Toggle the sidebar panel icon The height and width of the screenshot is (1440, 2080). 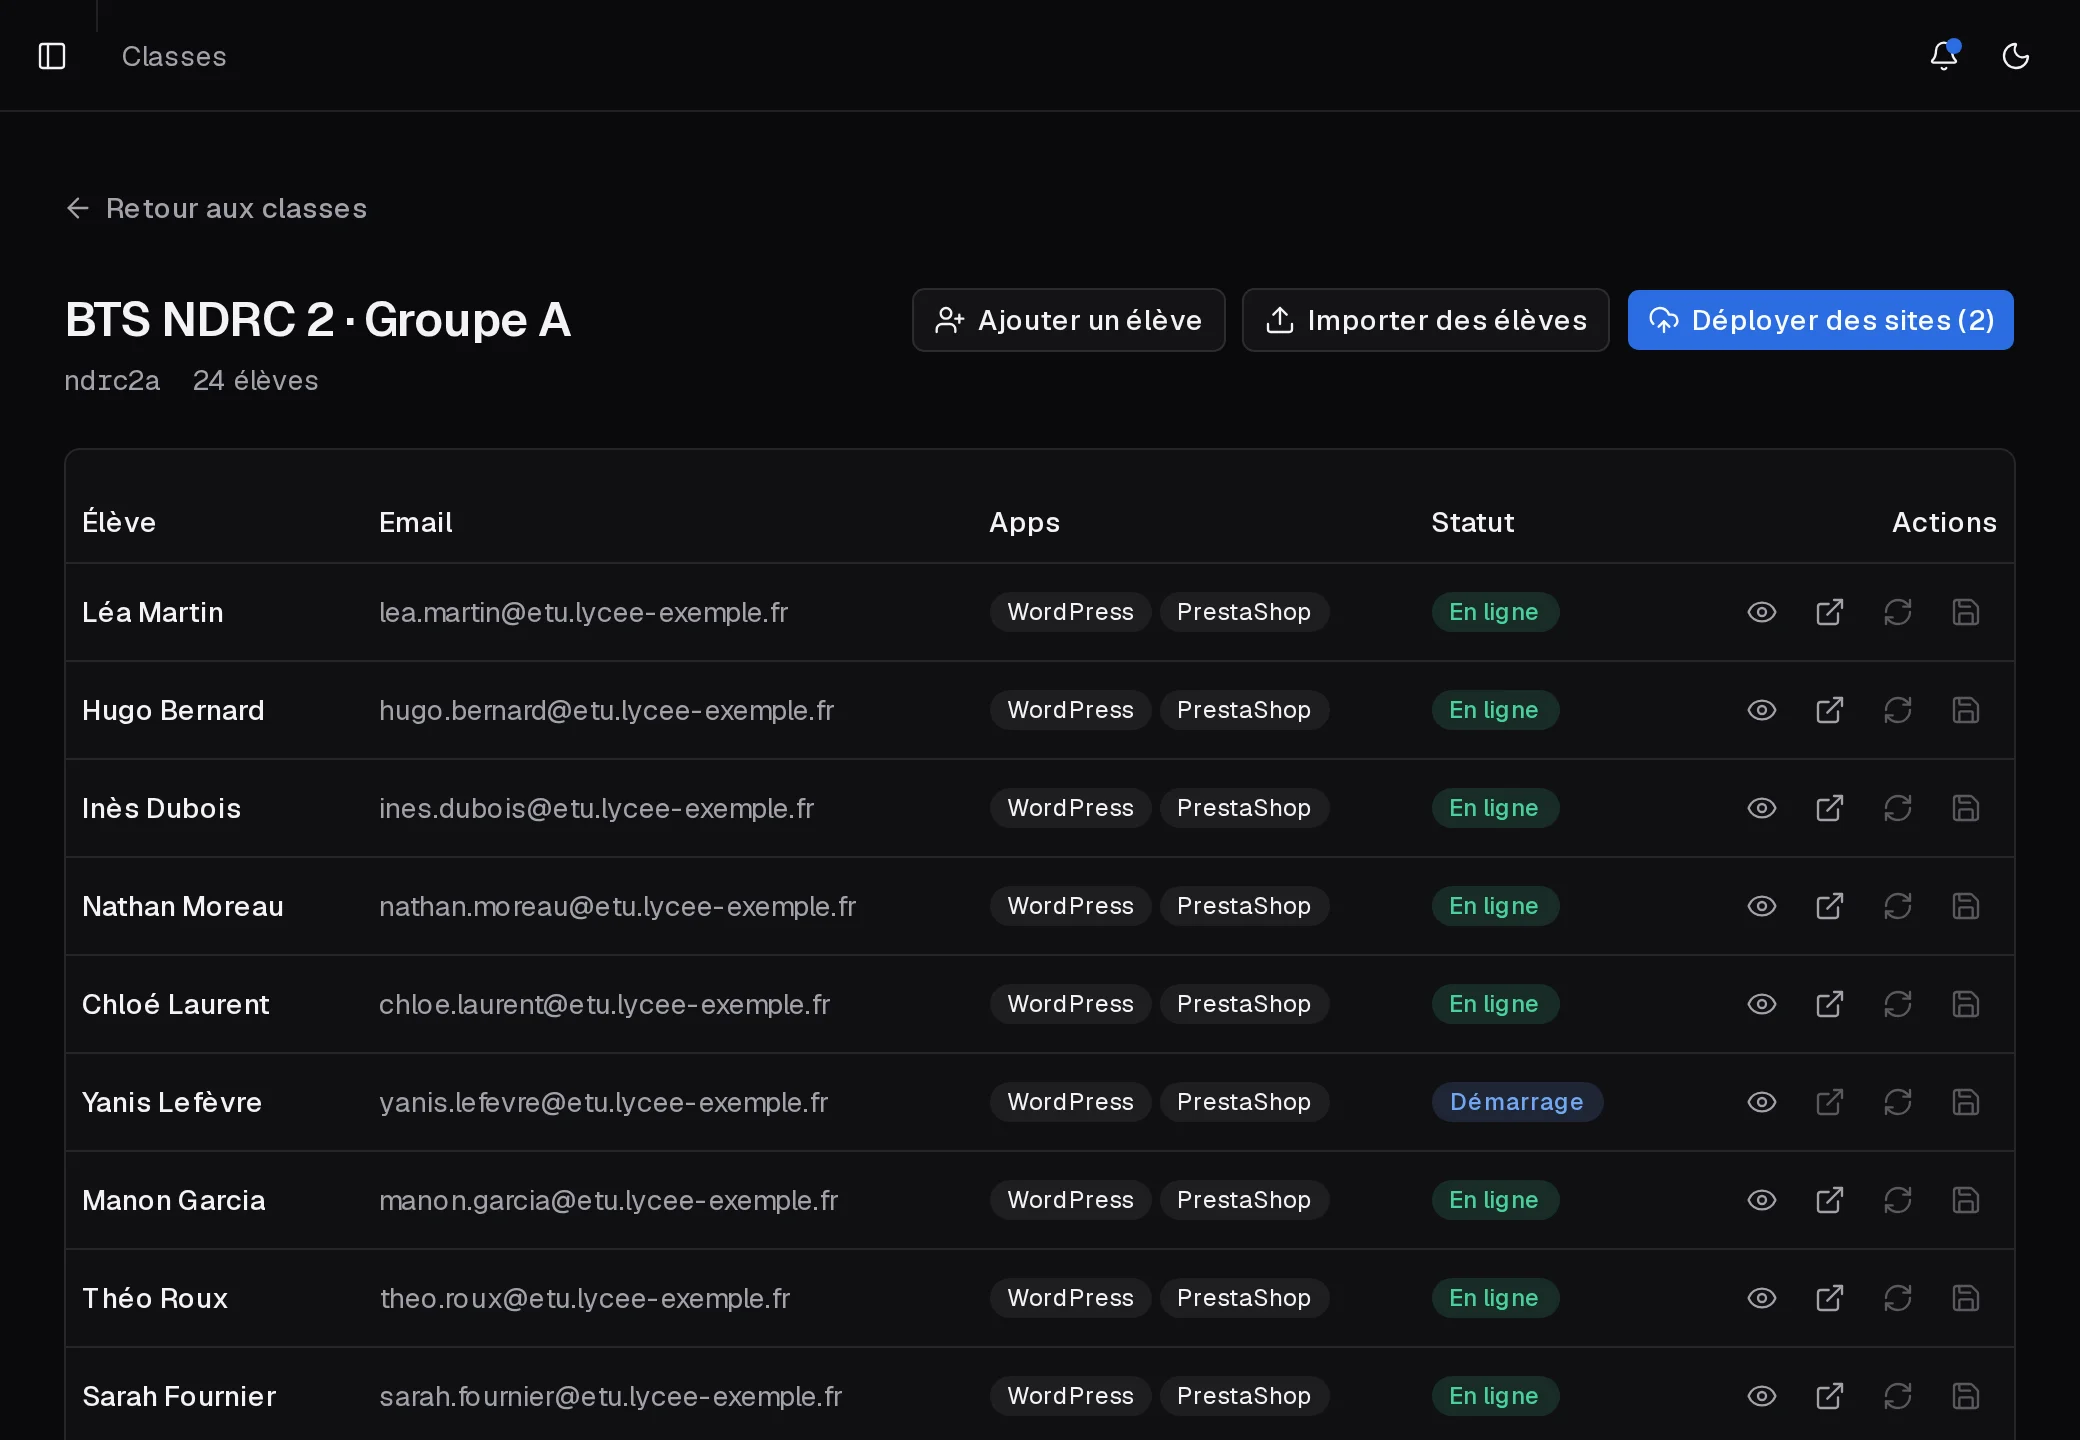52,56
